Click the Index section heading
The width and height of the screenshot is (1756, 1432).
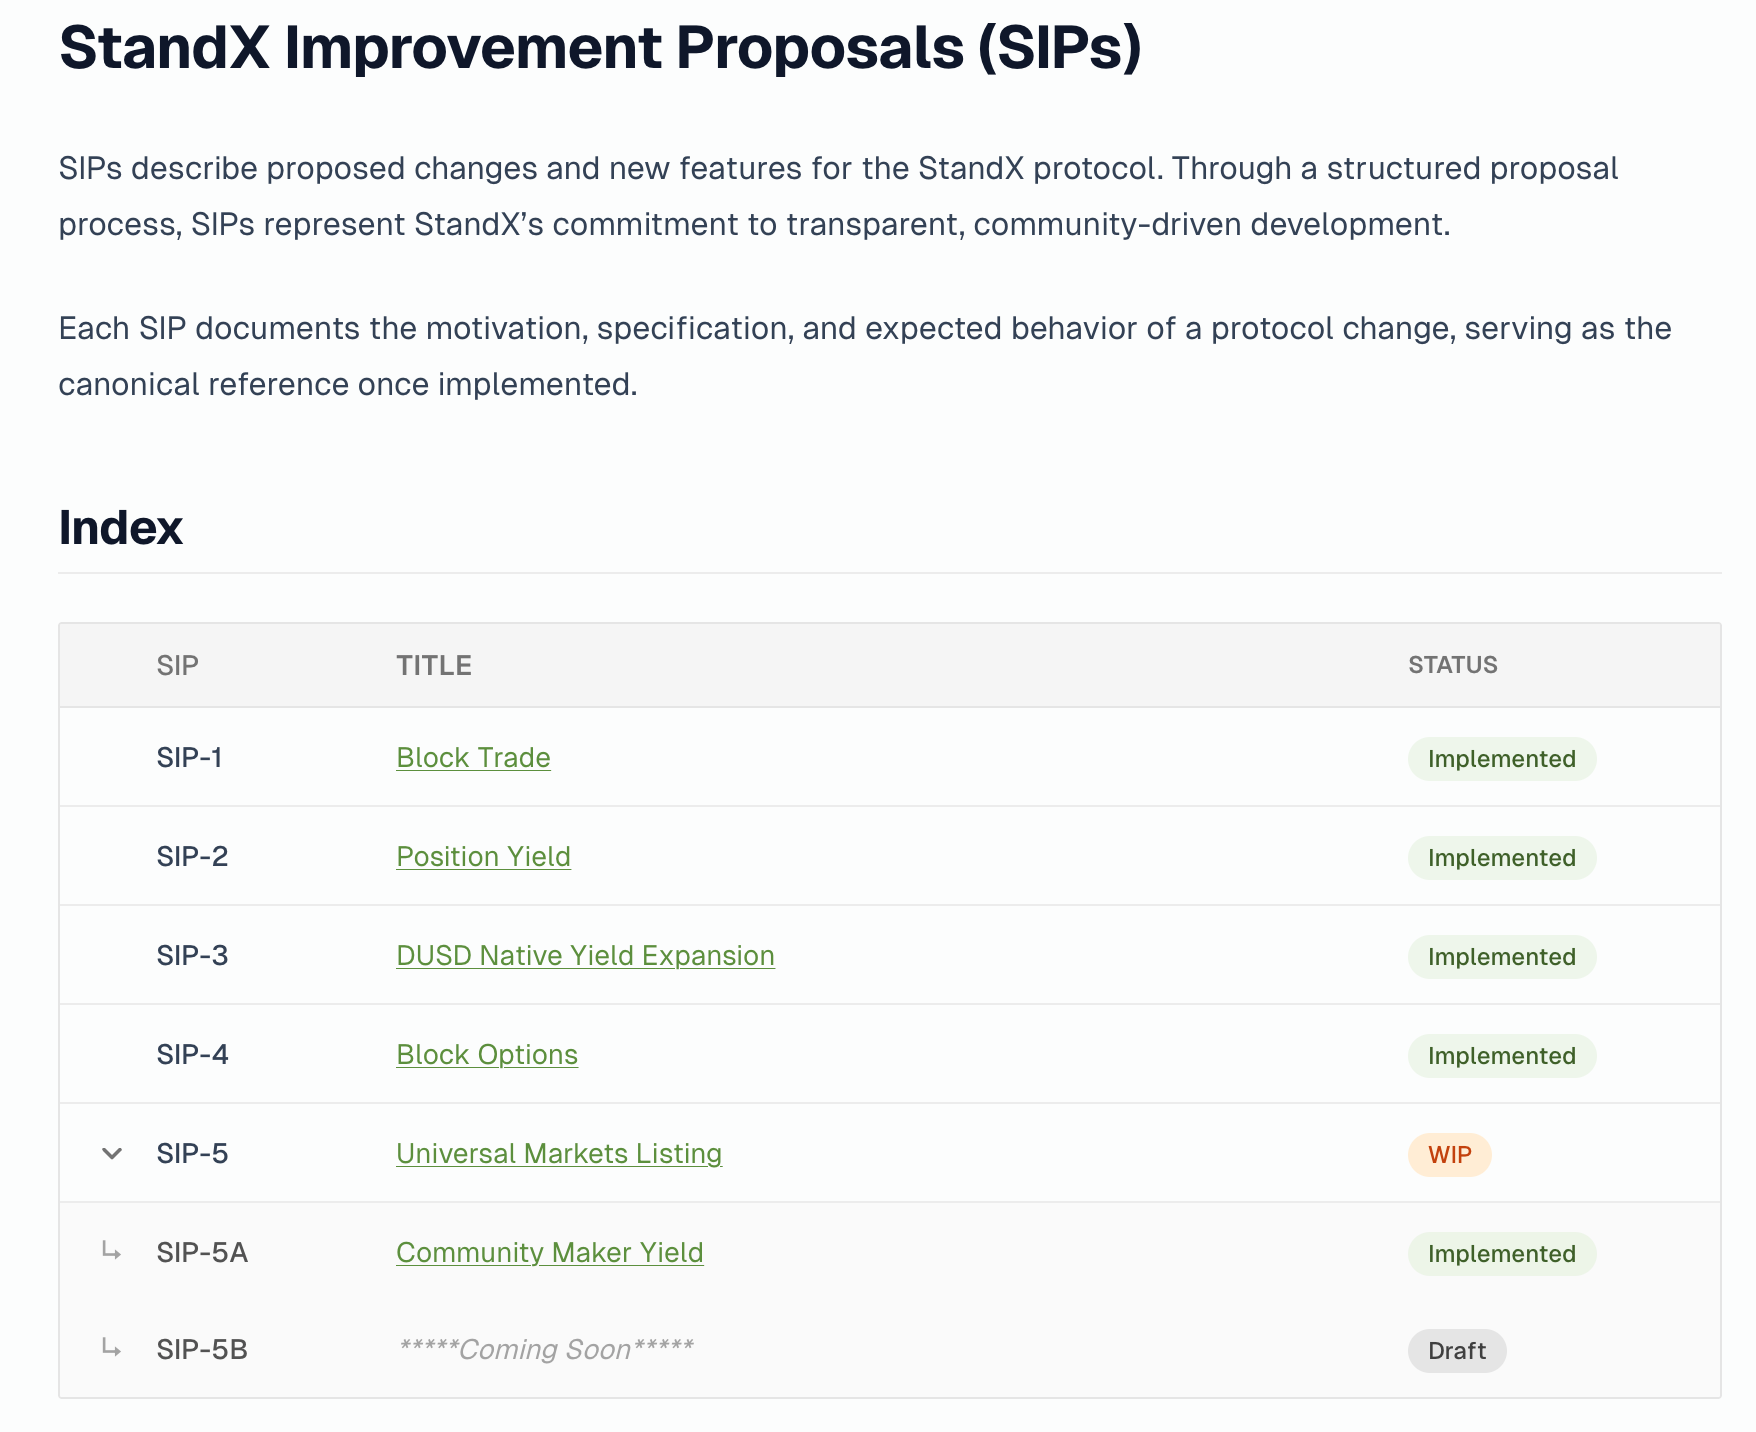pyautogui.click(x=121, y=527)
